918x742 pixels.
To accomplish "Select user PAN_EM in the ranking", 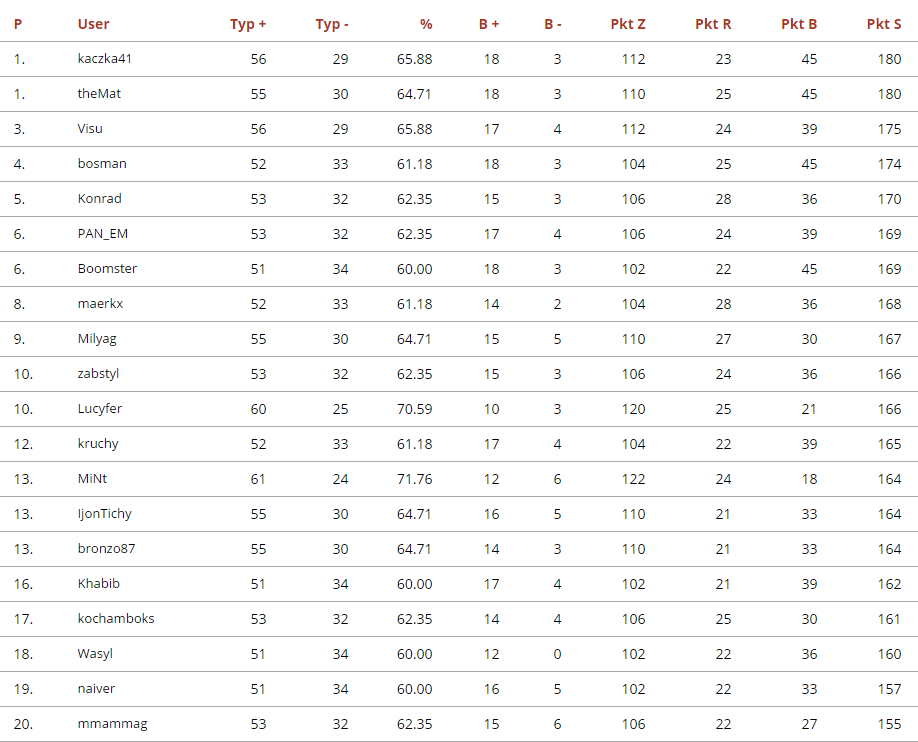I will coord(103,234).
